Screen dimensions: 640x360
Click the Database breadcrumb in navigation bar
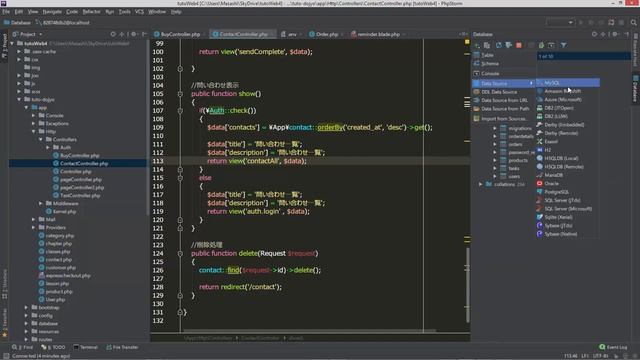17,23
